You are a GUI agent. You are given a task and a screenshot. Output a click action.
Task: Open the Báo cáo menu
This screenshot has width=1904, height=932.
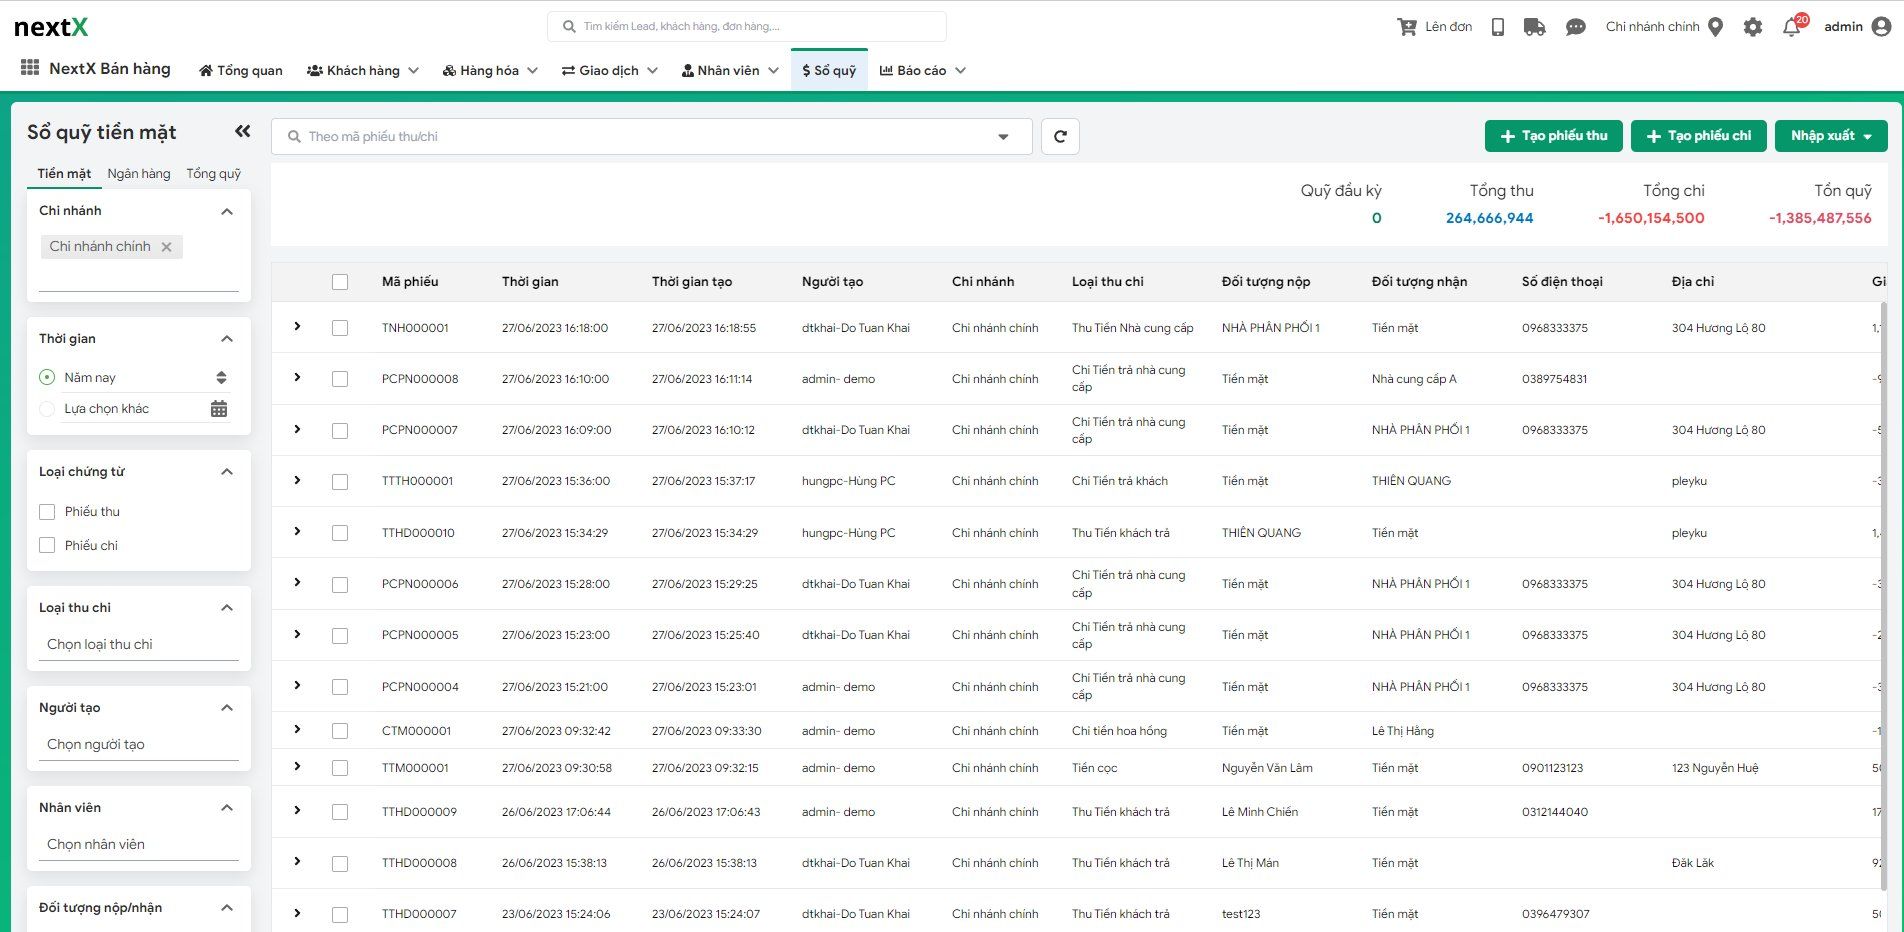coord(922,71)
